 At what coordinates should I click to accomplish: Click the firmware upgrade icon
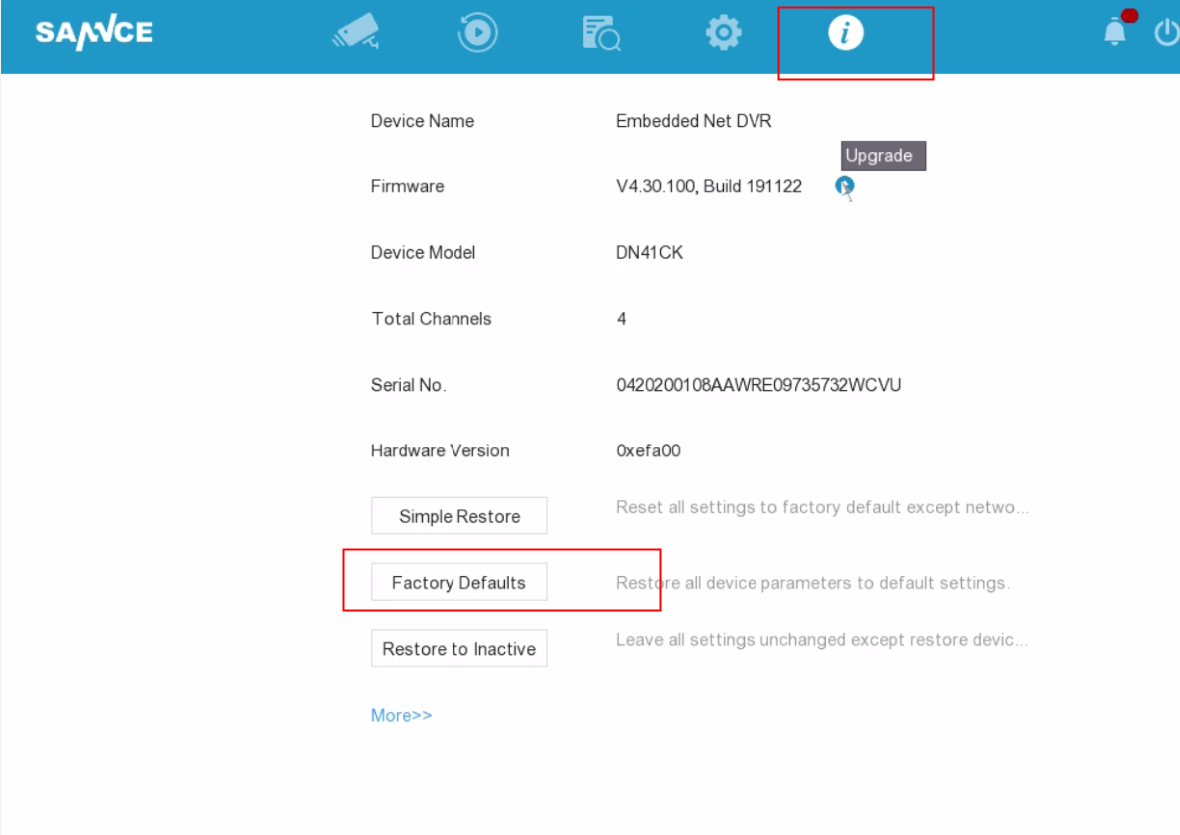(x=844, y=185)
